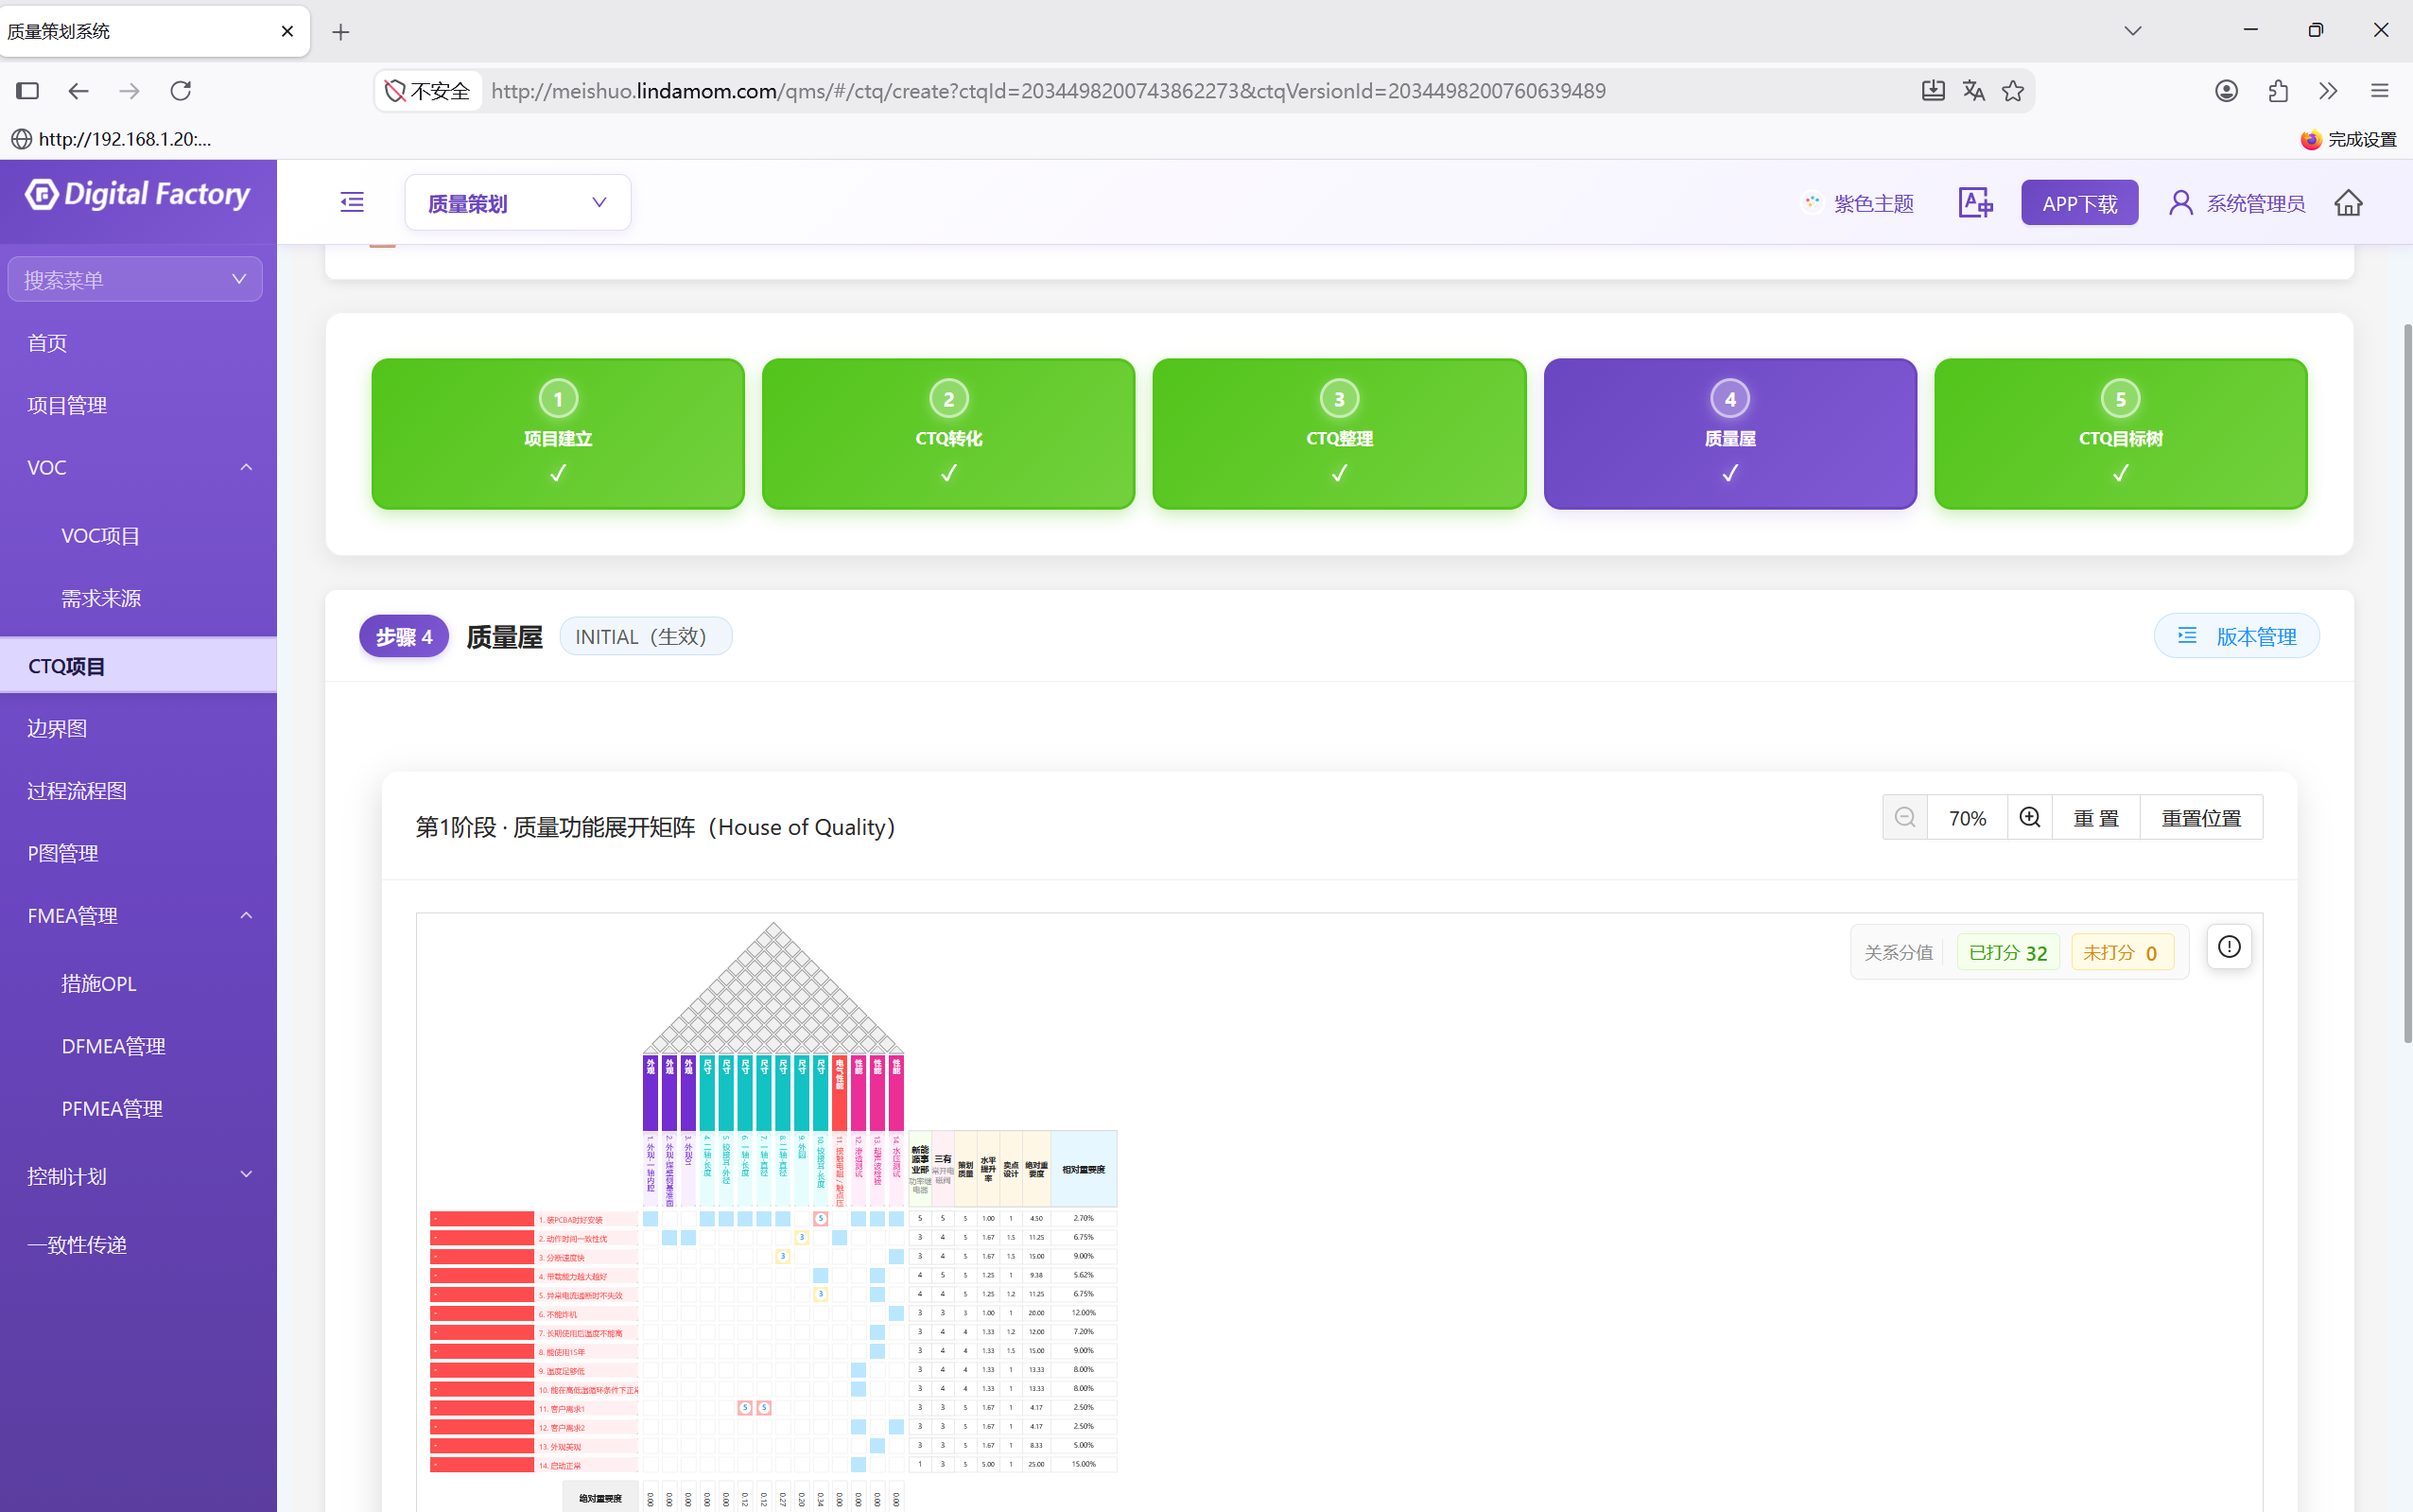This screenshot has height=1512, width=2413.
Task: Click the 重置位置 button
Action: 2200,817
